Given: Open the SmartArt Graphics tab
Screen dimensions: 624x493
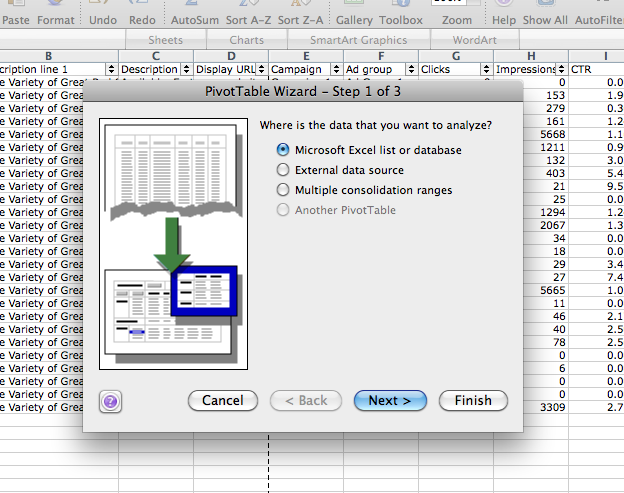Looking at the screenshot, I should coord(359,40).
